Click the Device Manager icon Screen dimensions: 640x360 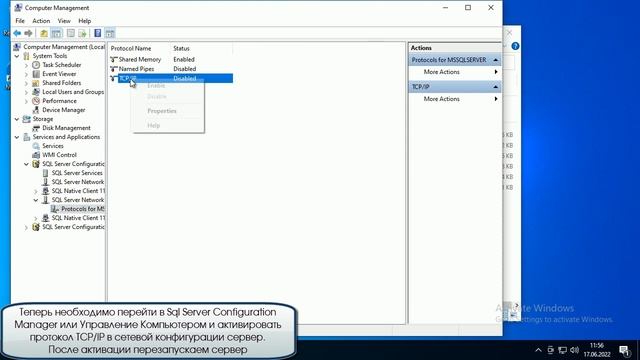[36, 110]
